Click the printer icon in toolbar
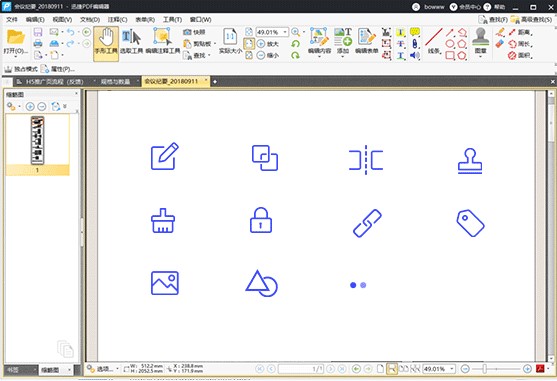557x381 pixels. [38, 44]
